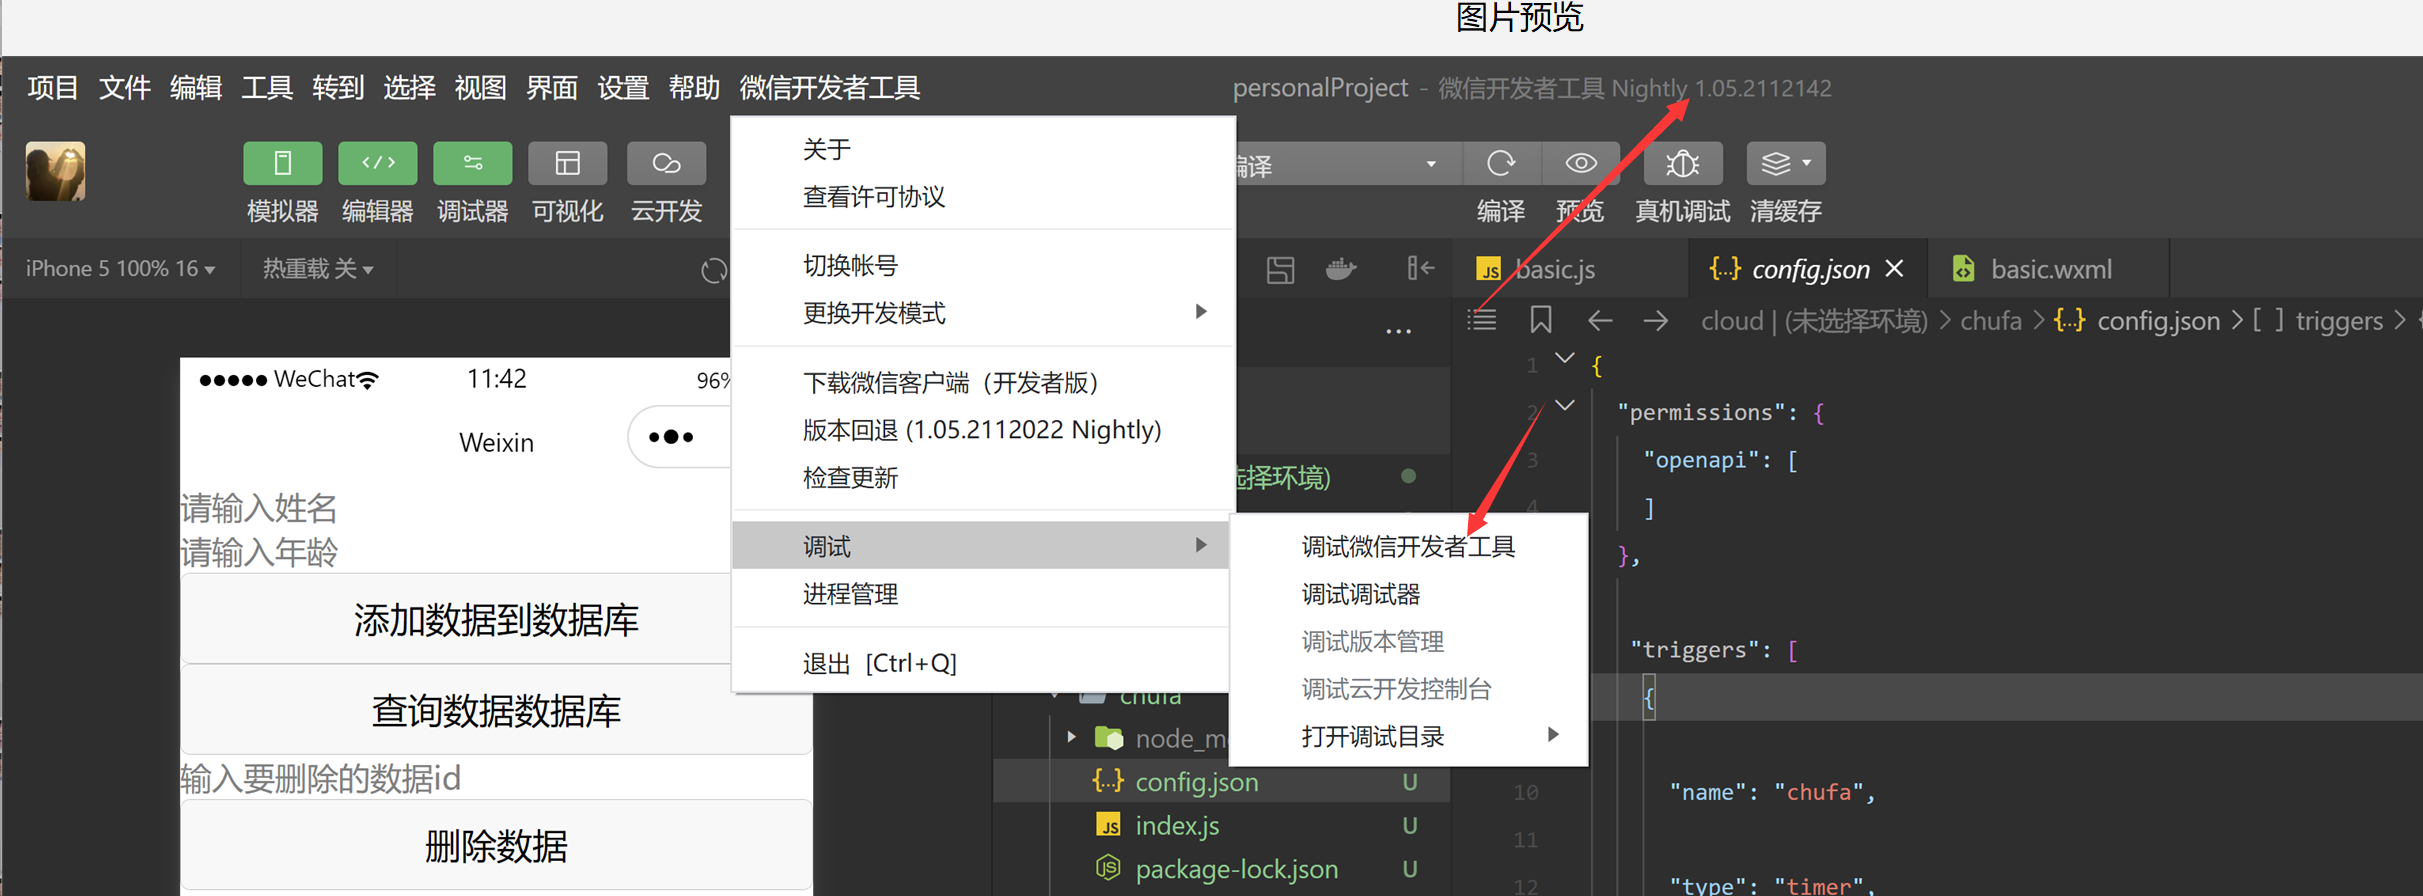
Task: Click the 预览 preview eye icon
Action: pyautogui.click(x=1581, y=164)
